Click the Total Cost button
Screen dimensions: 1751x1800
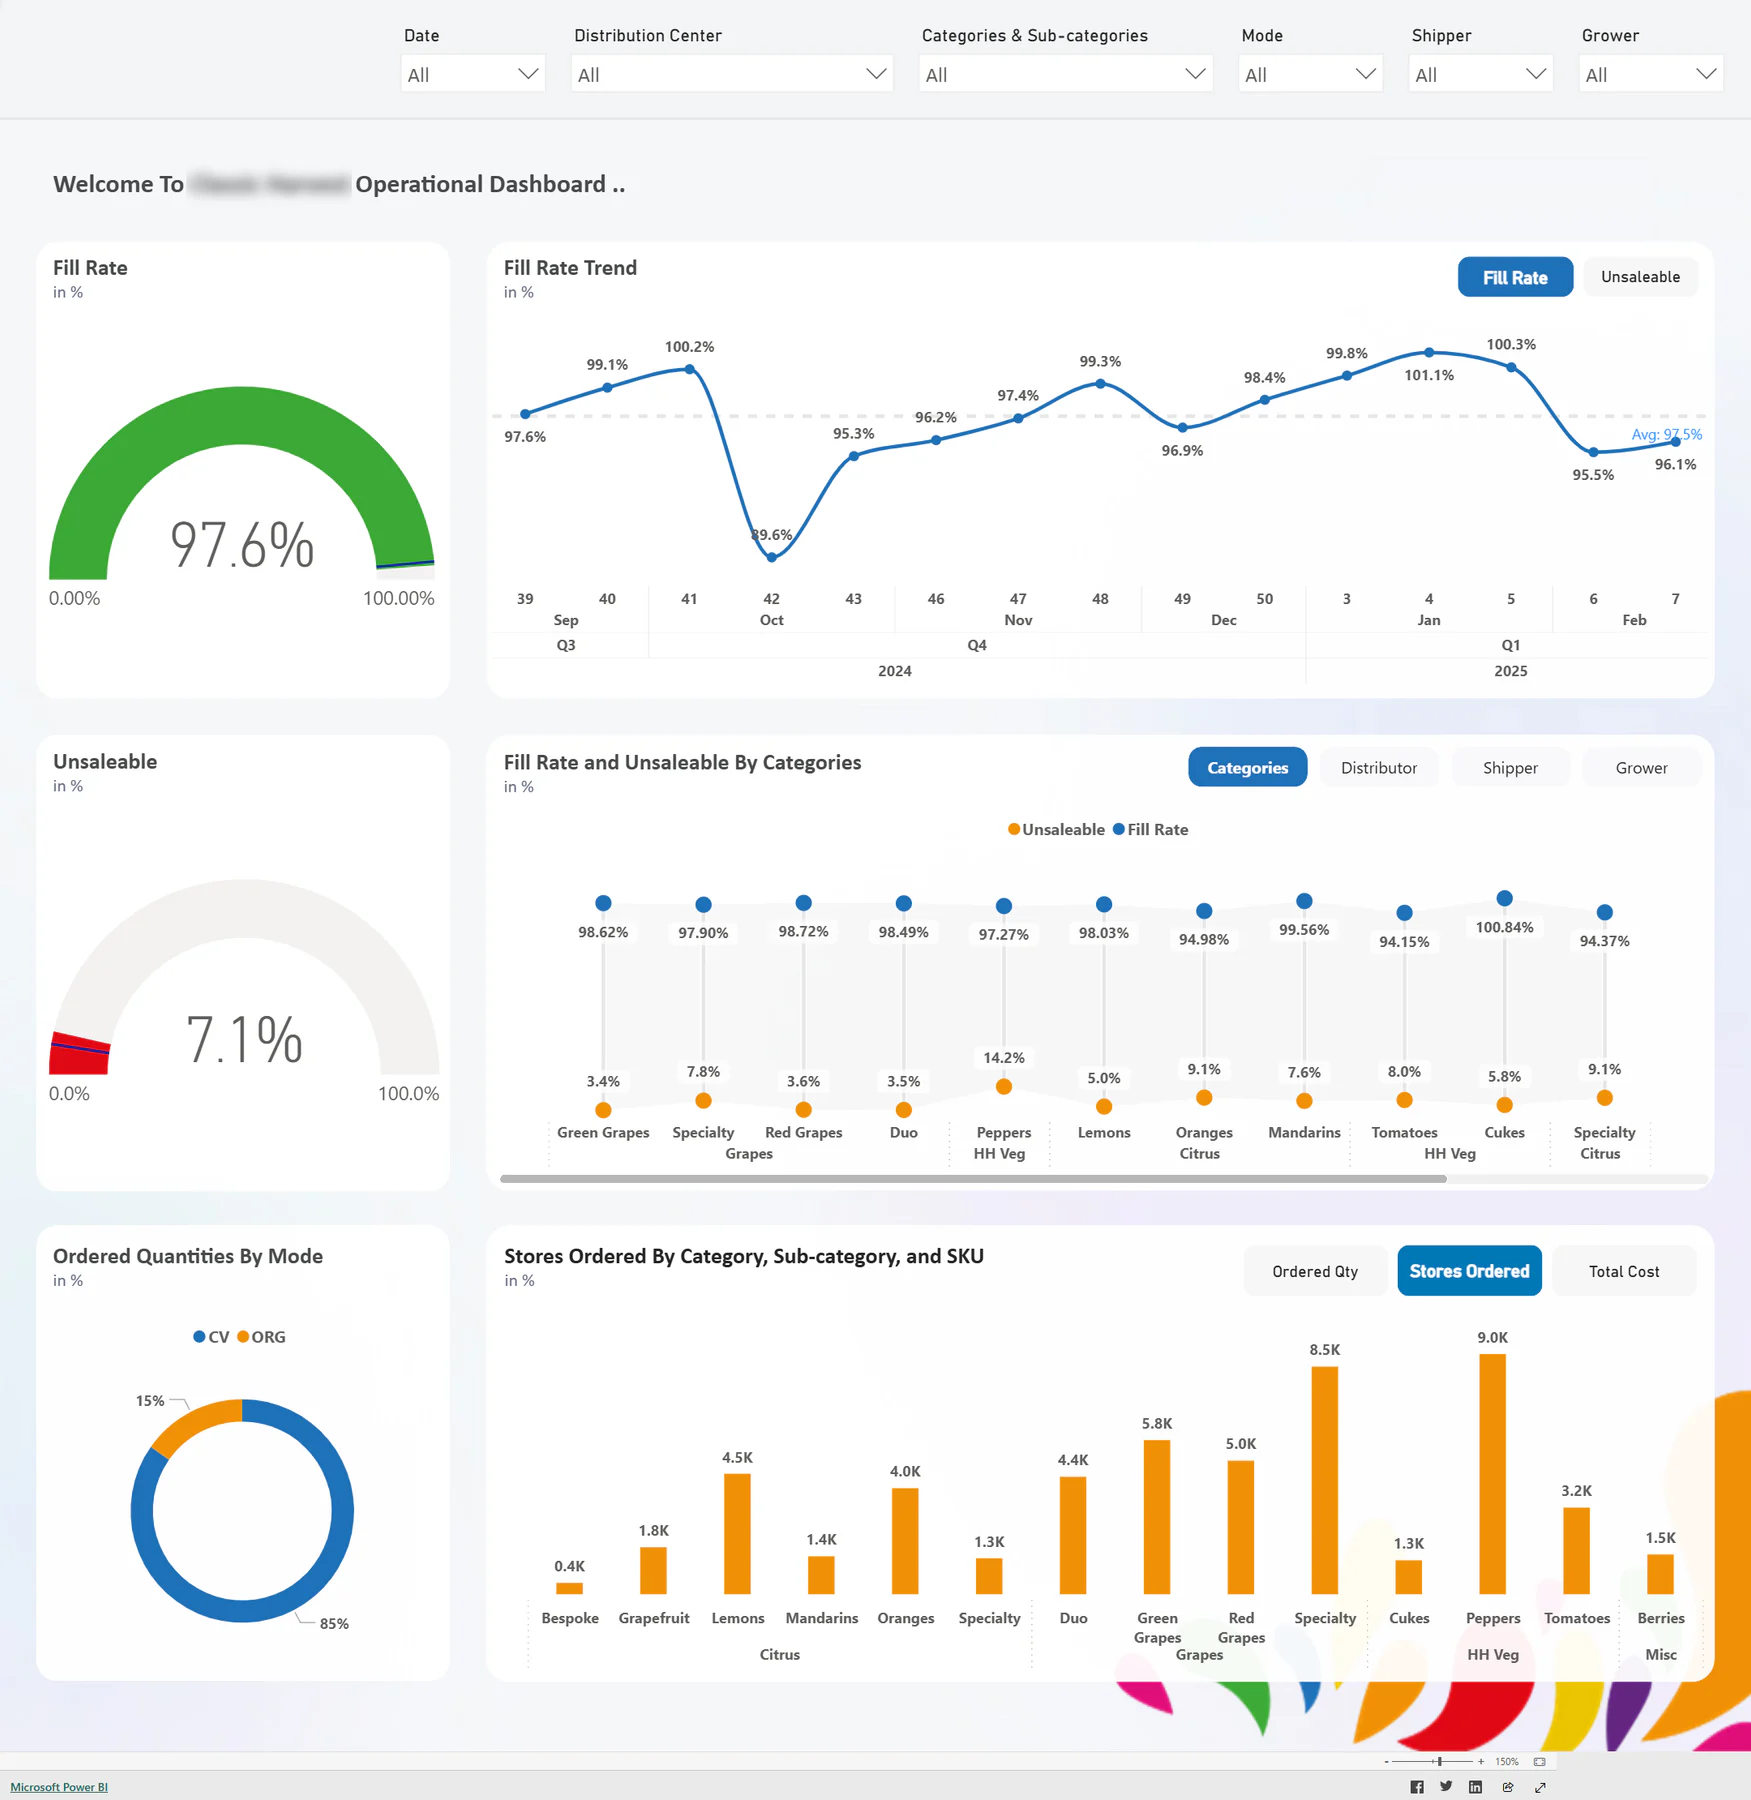point(1624,1271)
